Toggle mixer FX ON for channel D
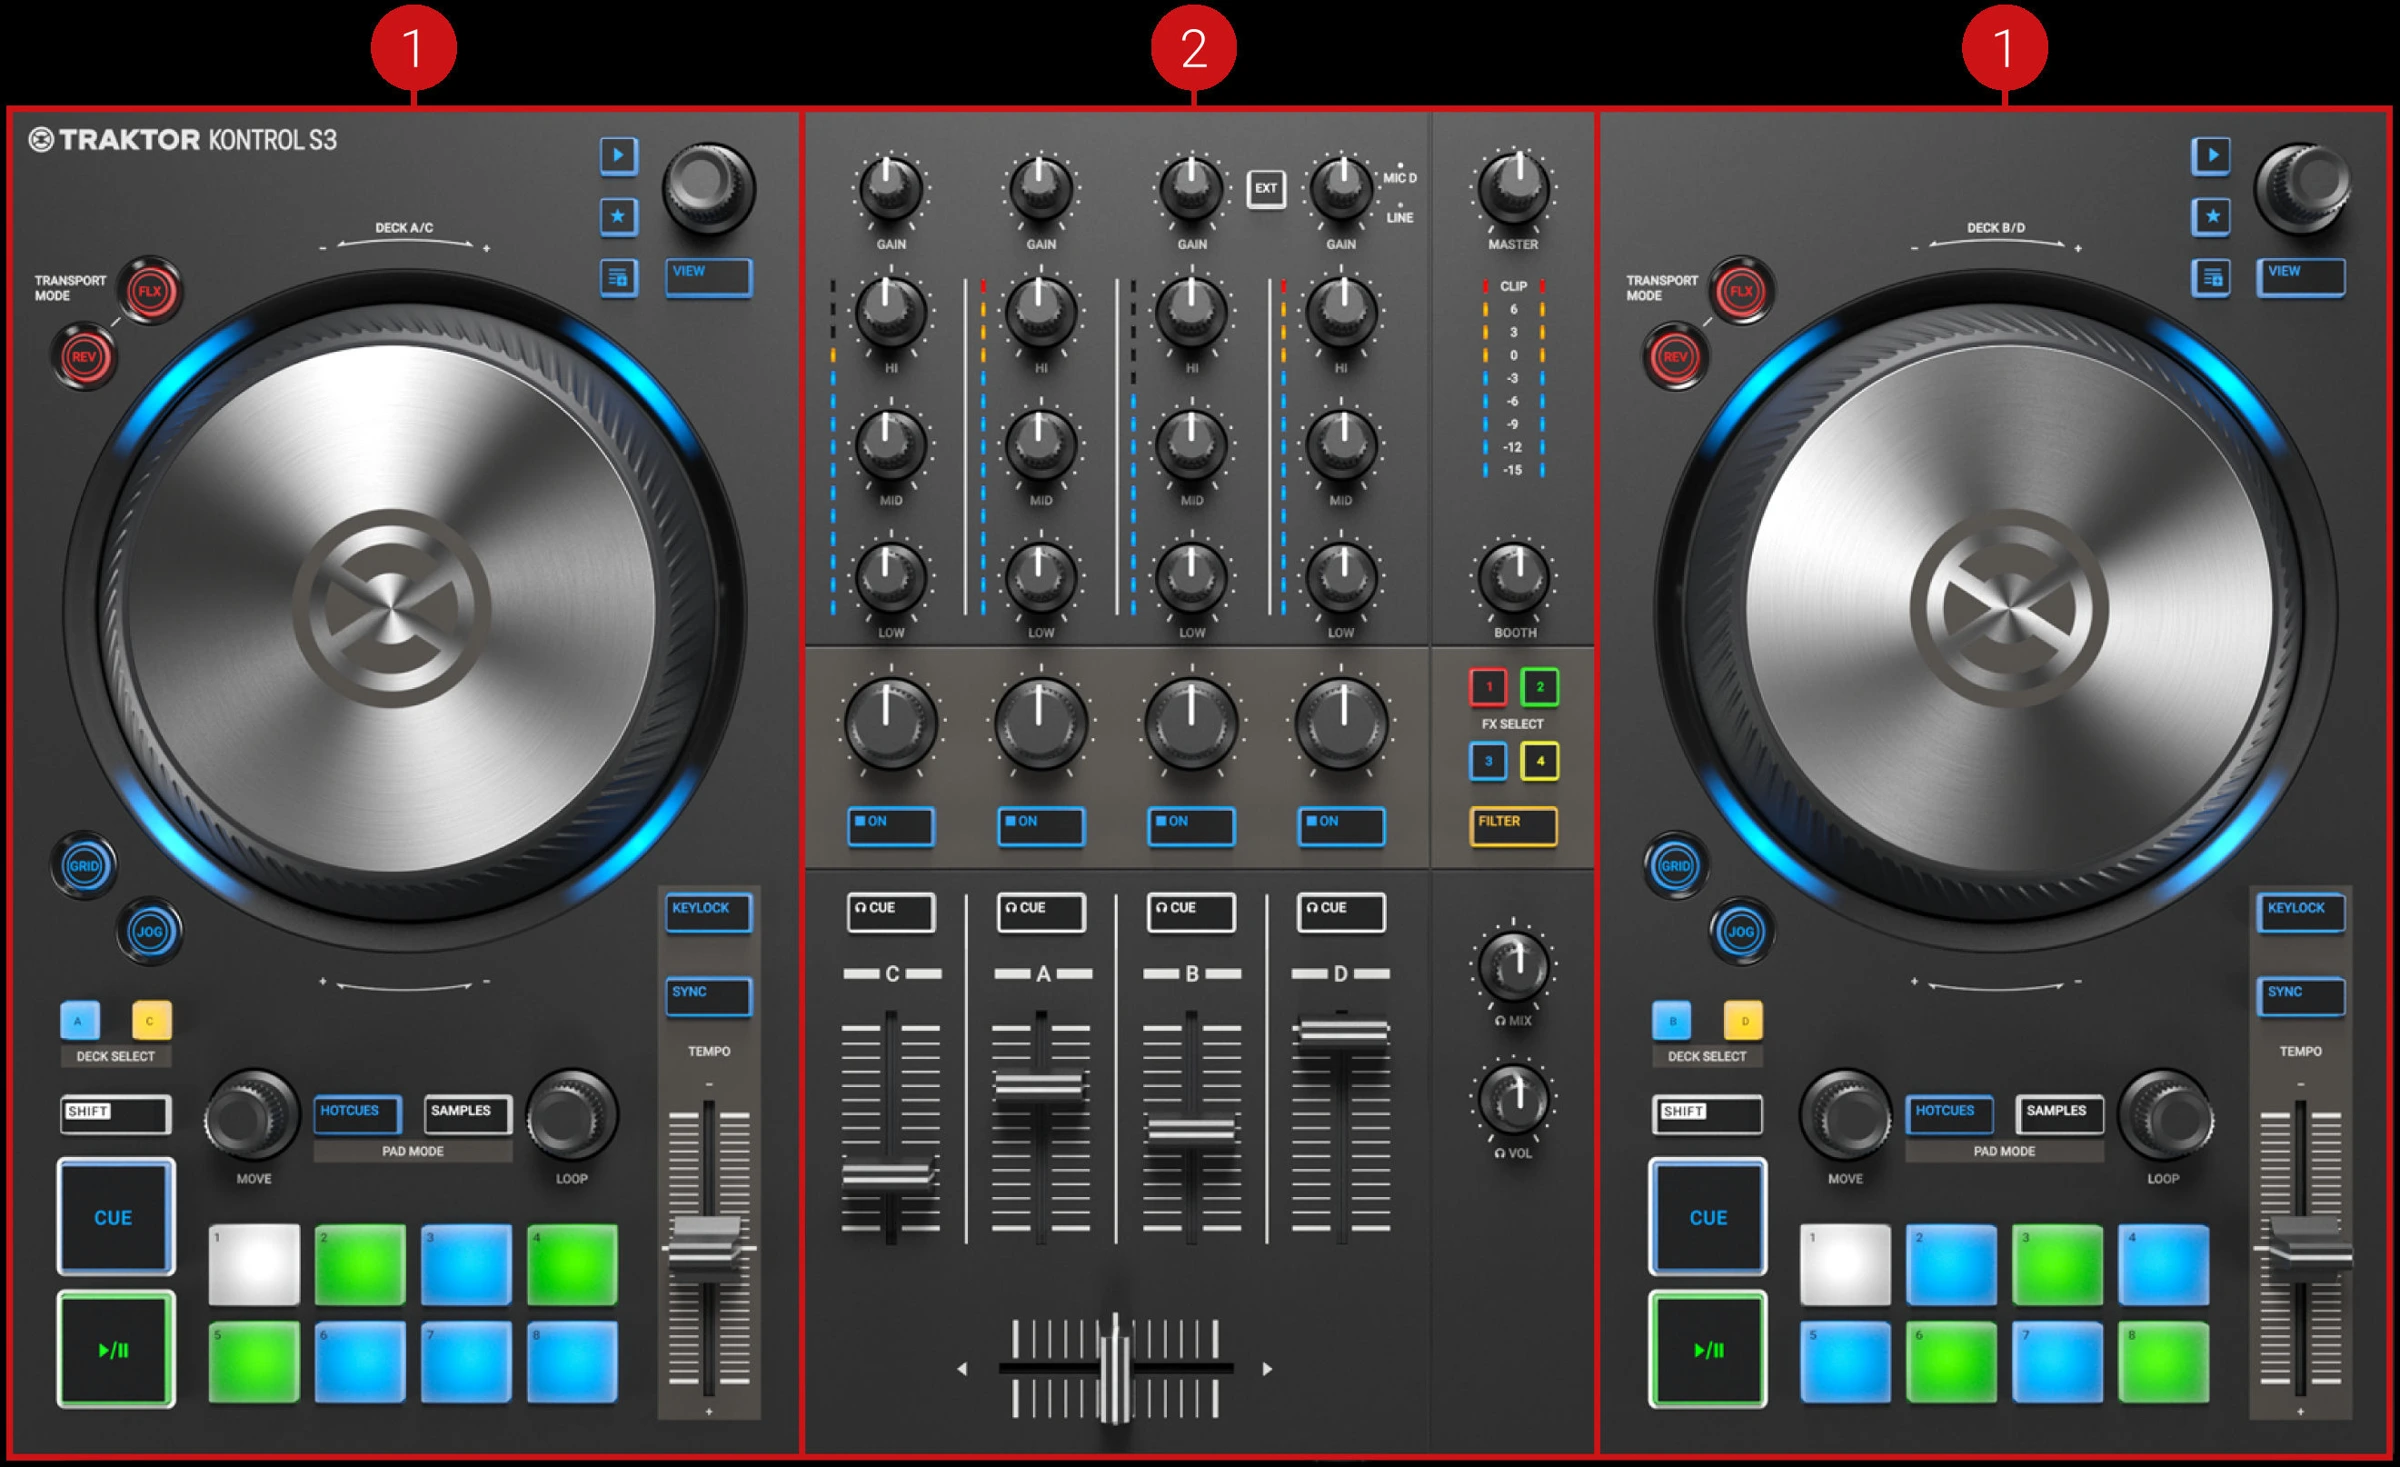2400x1467 pixels. 1341,826
